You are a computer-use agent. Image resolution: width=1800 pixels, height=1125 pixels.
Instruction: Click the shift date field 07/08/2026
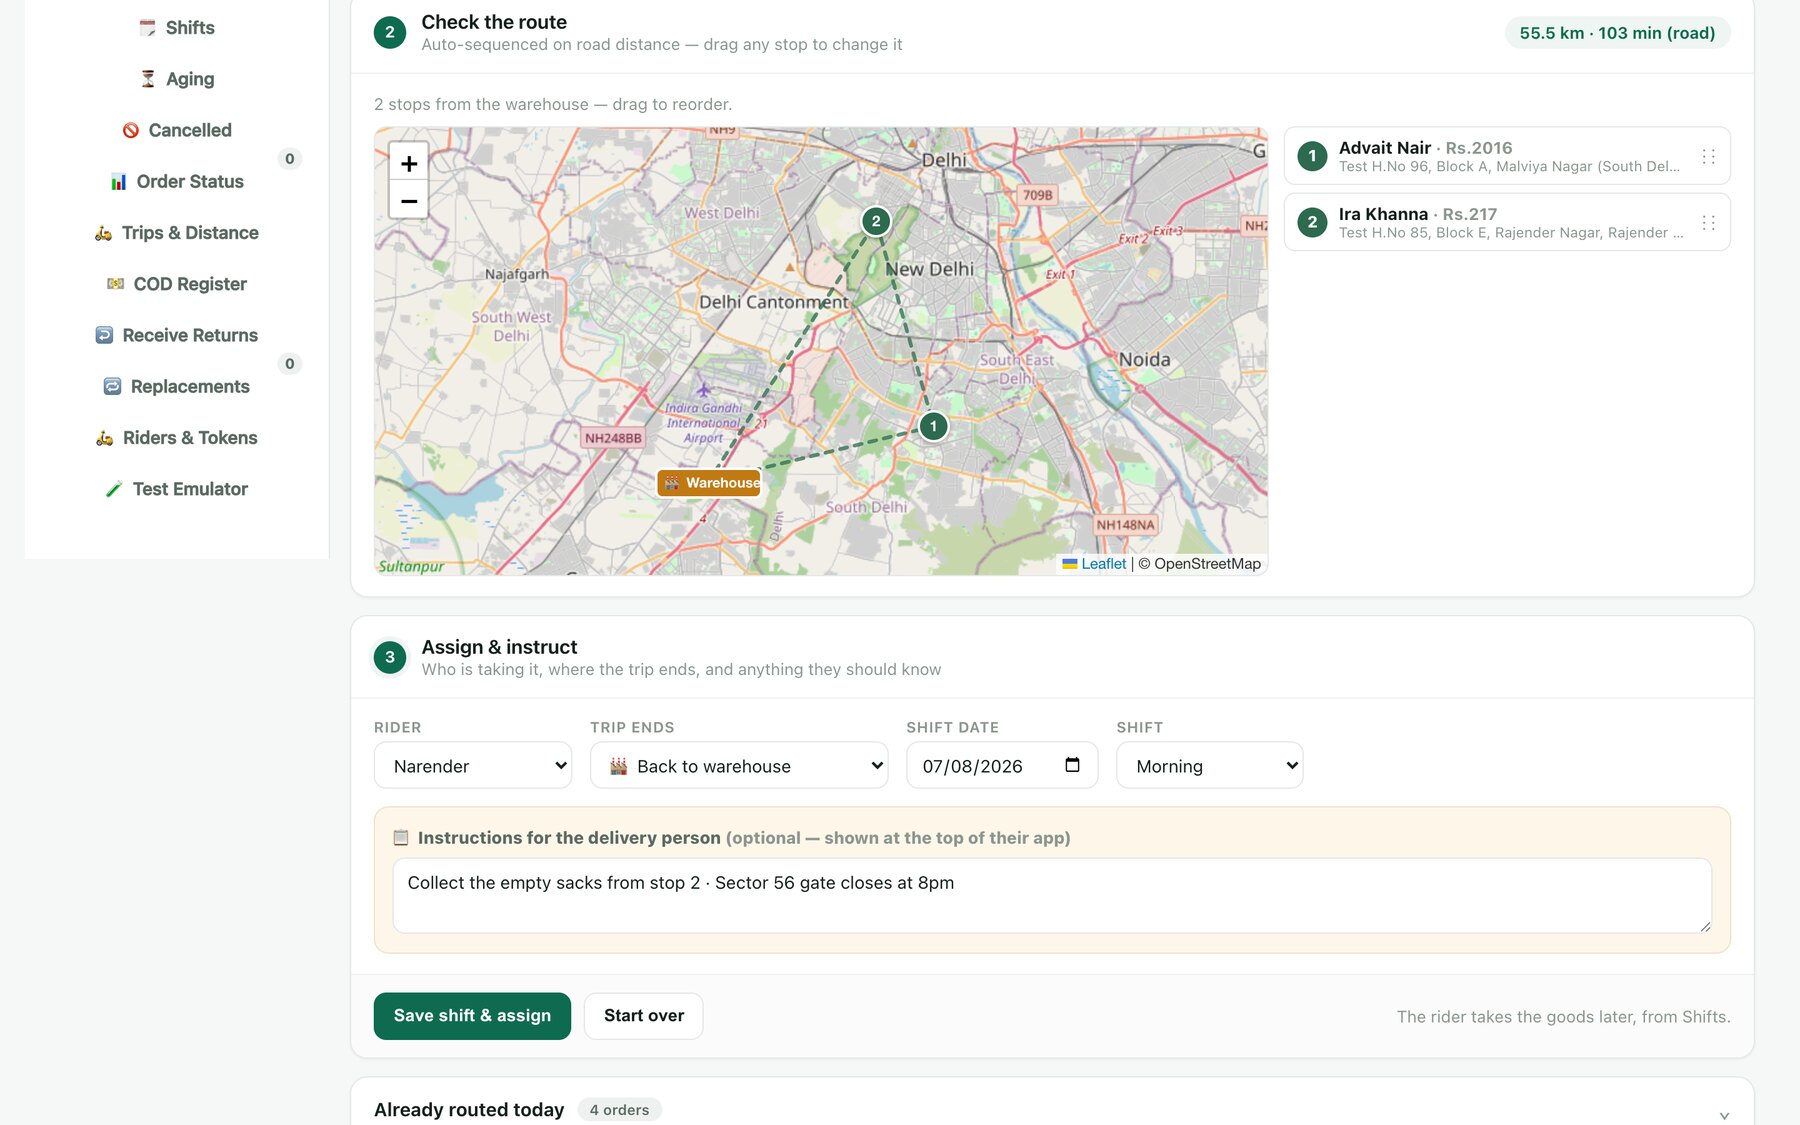(1002, 765)
